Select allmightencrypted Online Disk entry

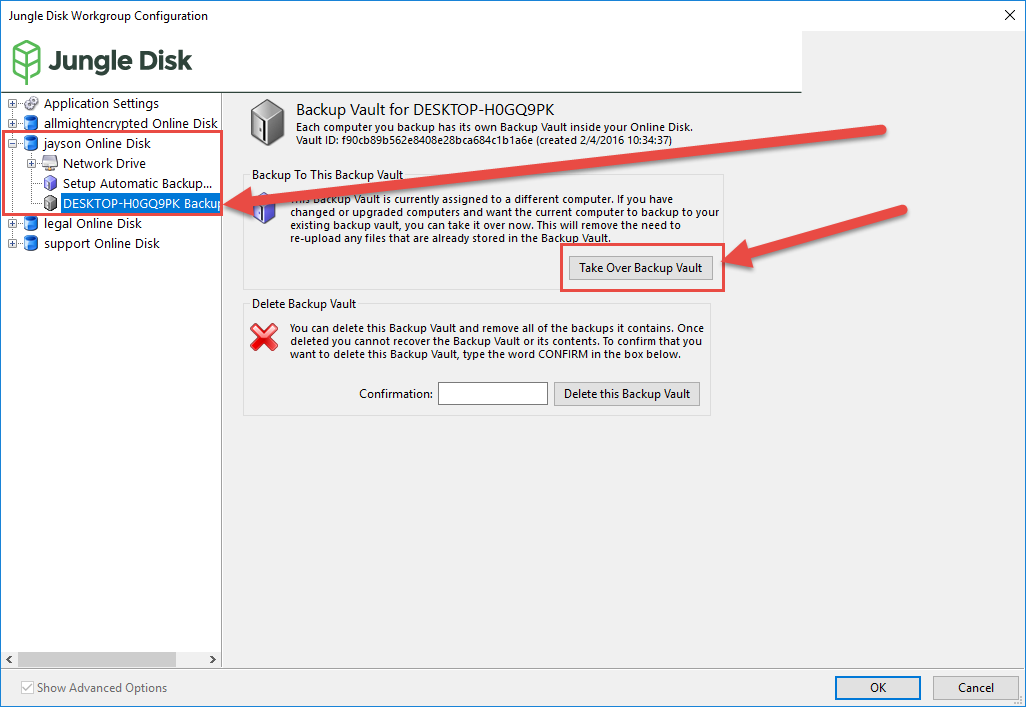(x=131, y=123)
